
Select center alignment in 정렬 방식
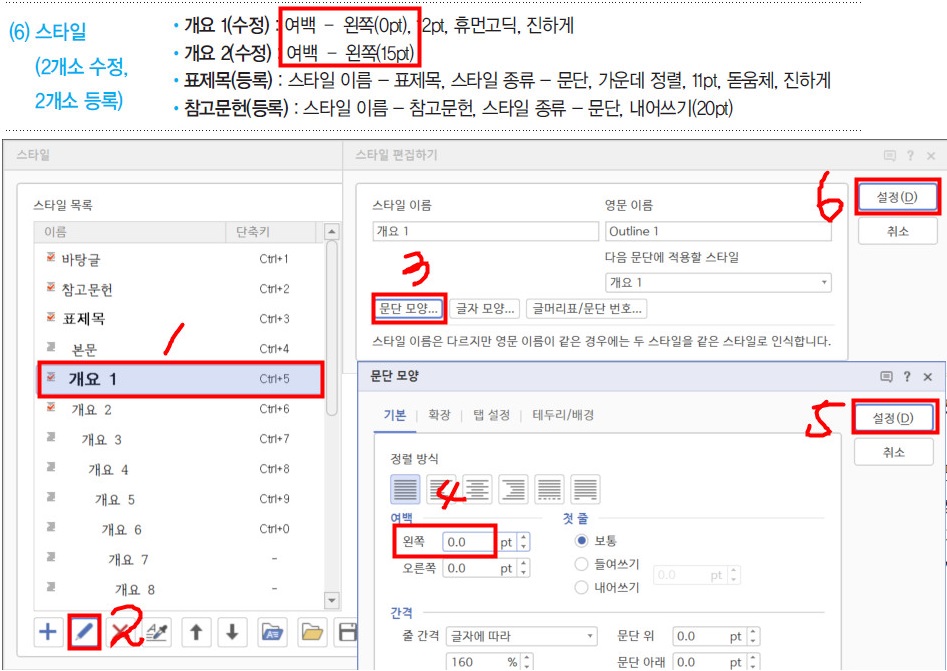478,489
